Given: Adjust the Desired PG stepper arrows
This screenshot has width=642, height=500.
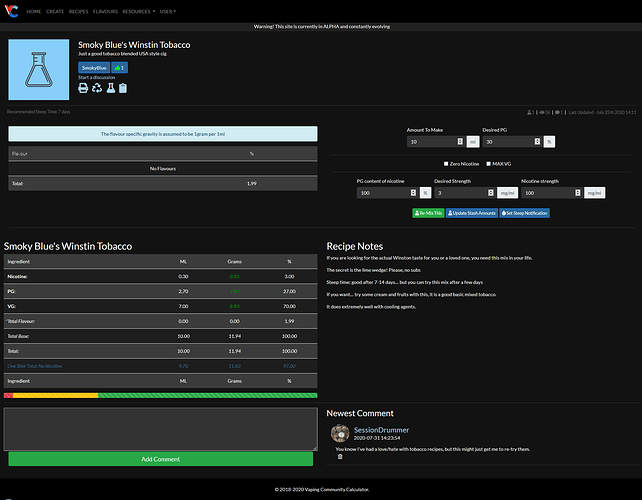Looking at the screenshot, I should (x=537, y=141).
